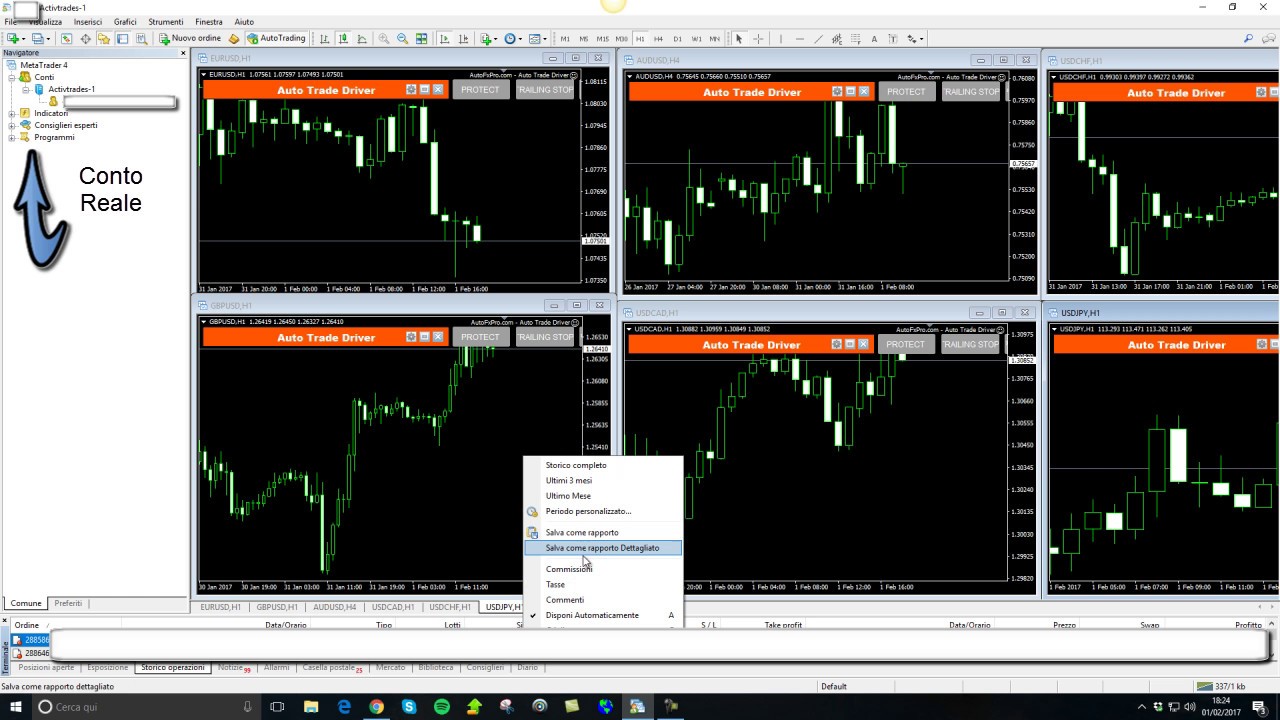1280x720 pixels.
Task: Select the equidistant channel tool
Action: [x=837, y=39]
